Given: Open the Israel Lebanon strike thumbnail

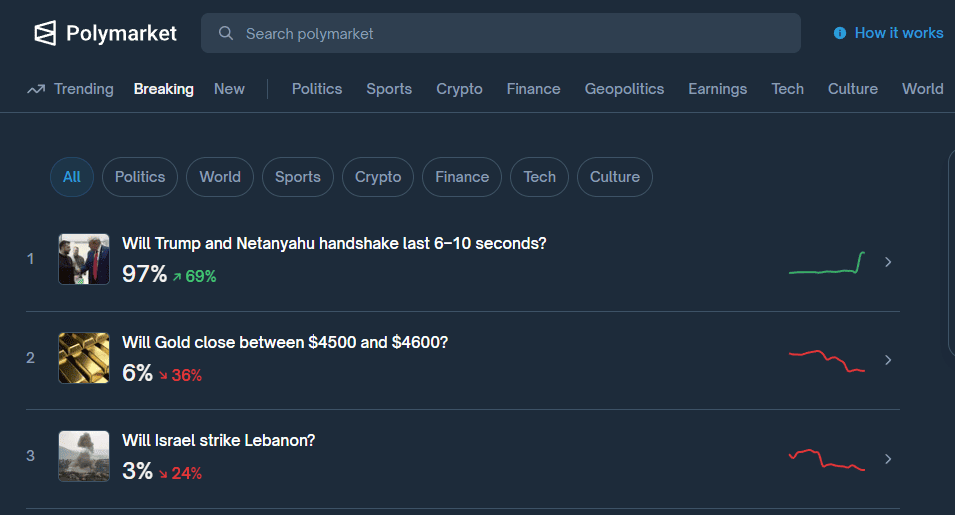Looking at the screenshot, I should [x=84, y=456].
